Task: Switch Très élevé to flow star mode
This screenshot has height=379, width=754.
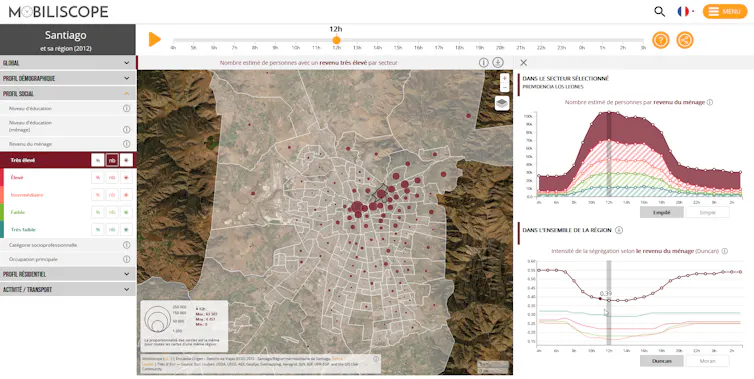Action: pyautogui.click(x=126, y=160)
